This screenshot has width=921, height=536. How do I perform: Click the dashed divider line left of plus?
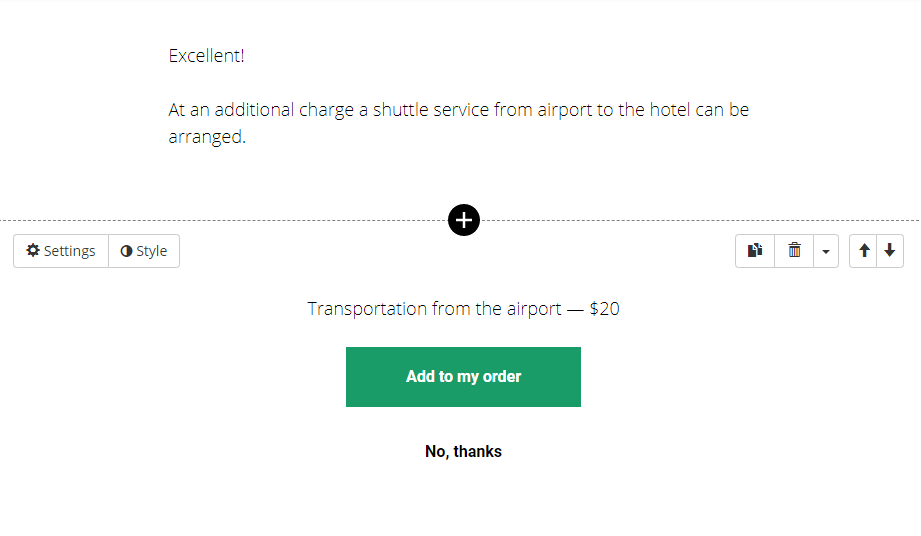[224, 220]
